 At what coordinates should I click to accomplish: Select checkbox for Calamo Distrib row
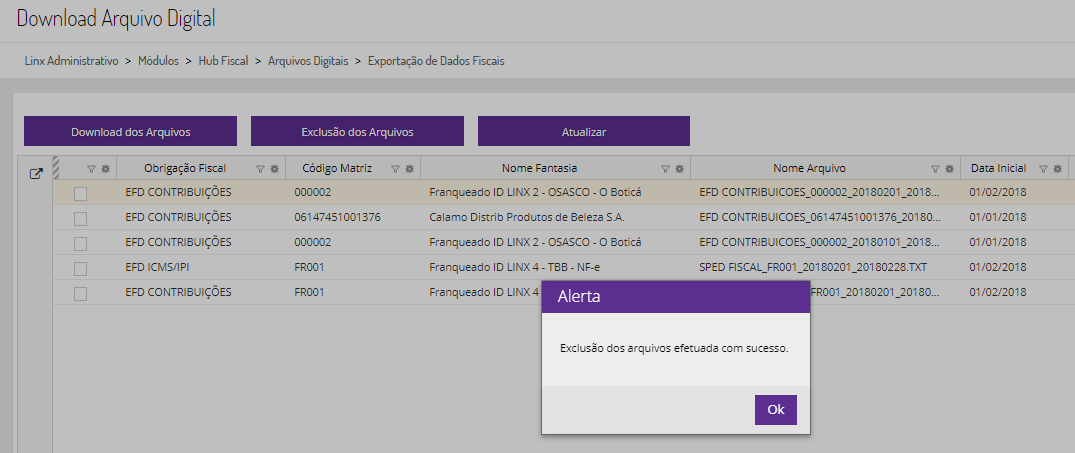[x=80, y=218]
